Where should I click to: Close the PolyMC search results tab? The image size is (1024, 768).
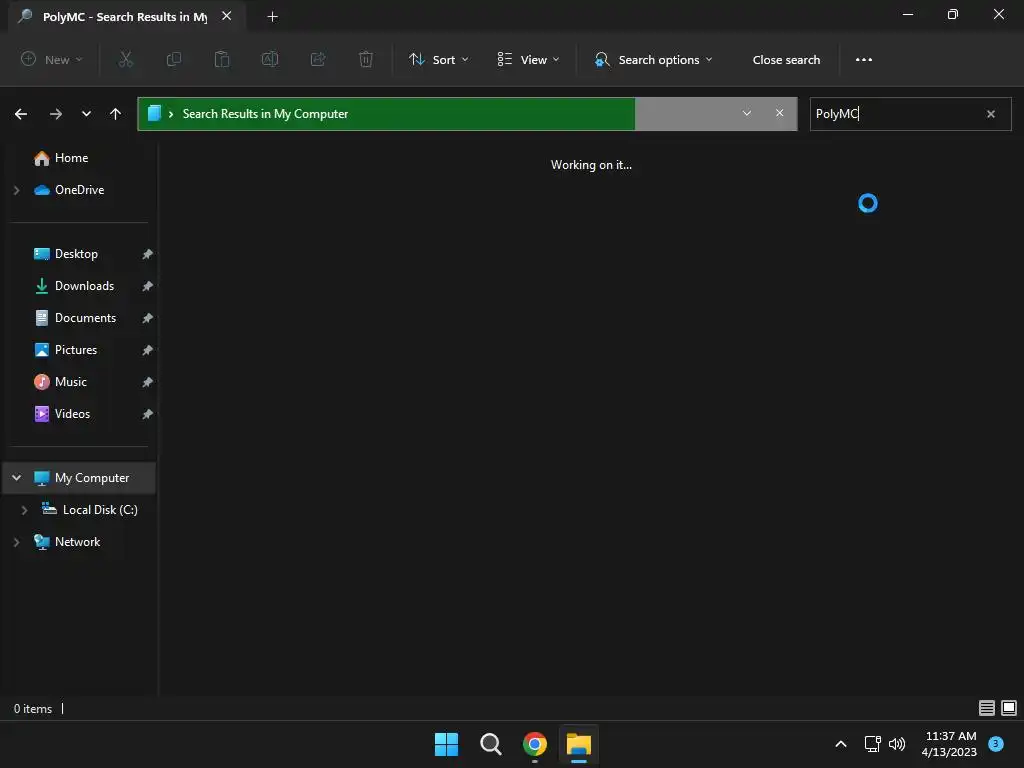click(227, 16)
